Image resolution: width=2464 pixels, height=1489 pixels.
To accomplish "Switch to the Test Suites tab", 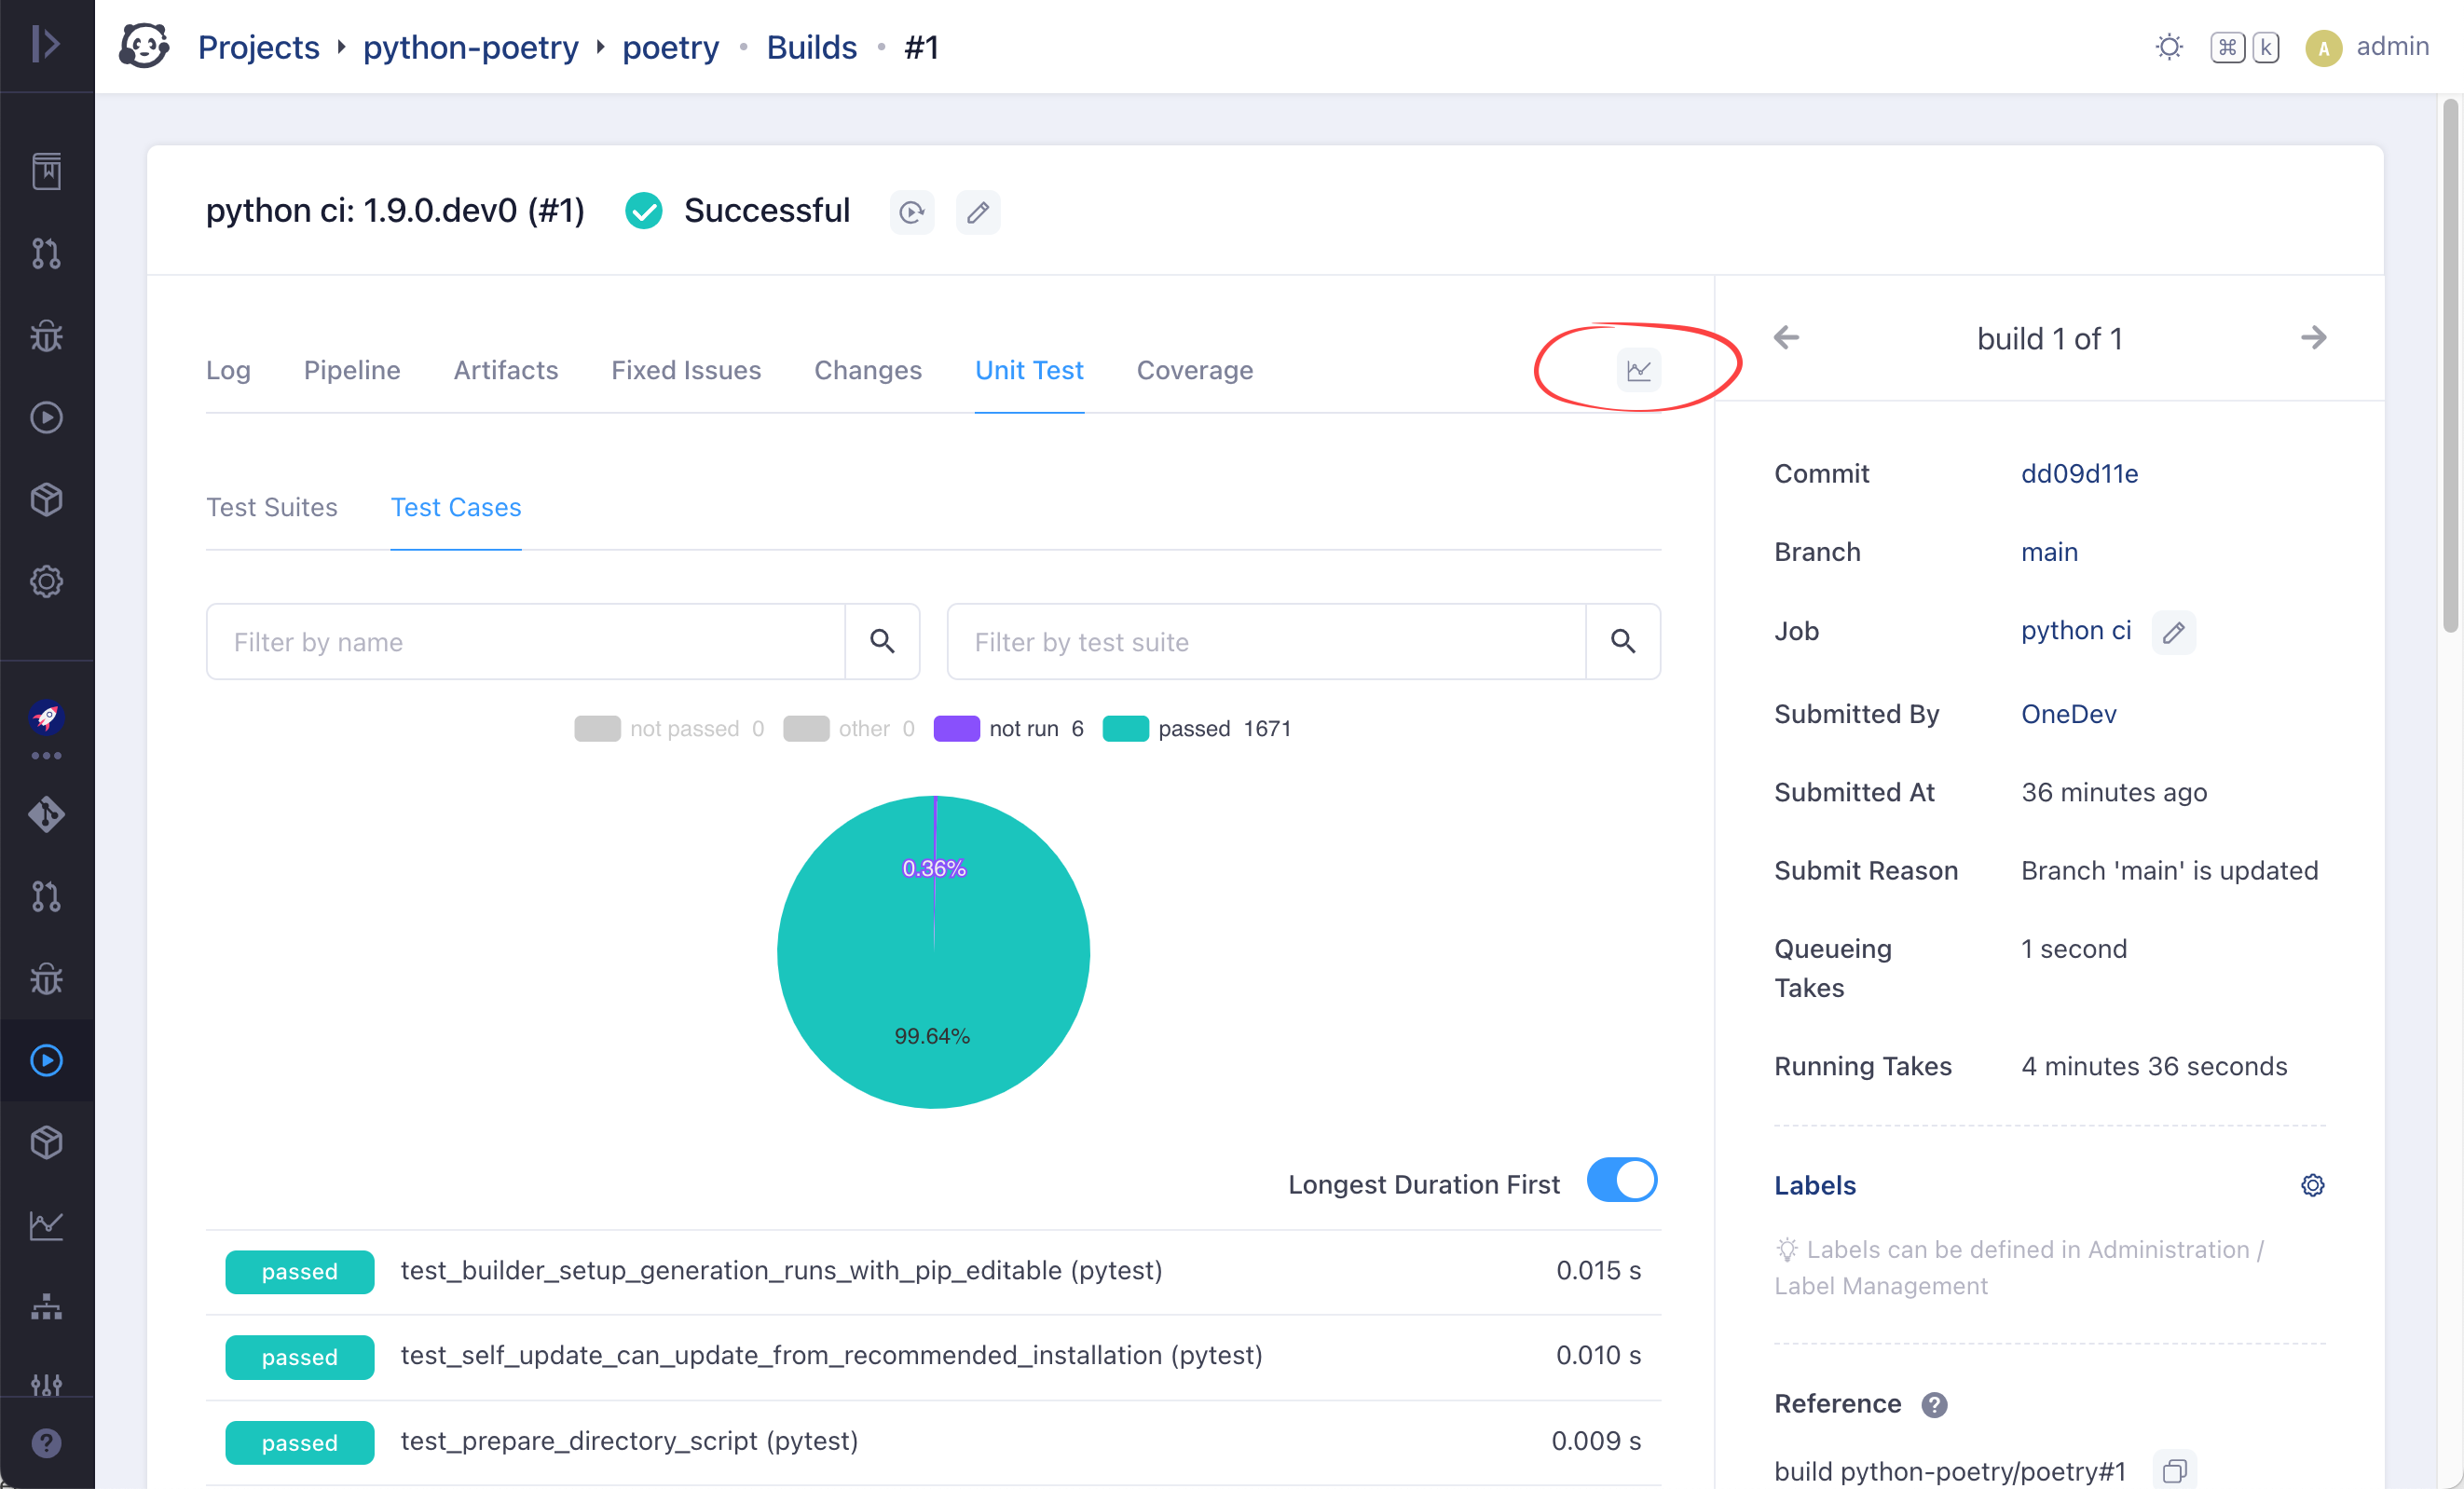I will click(x=272, y=507).
